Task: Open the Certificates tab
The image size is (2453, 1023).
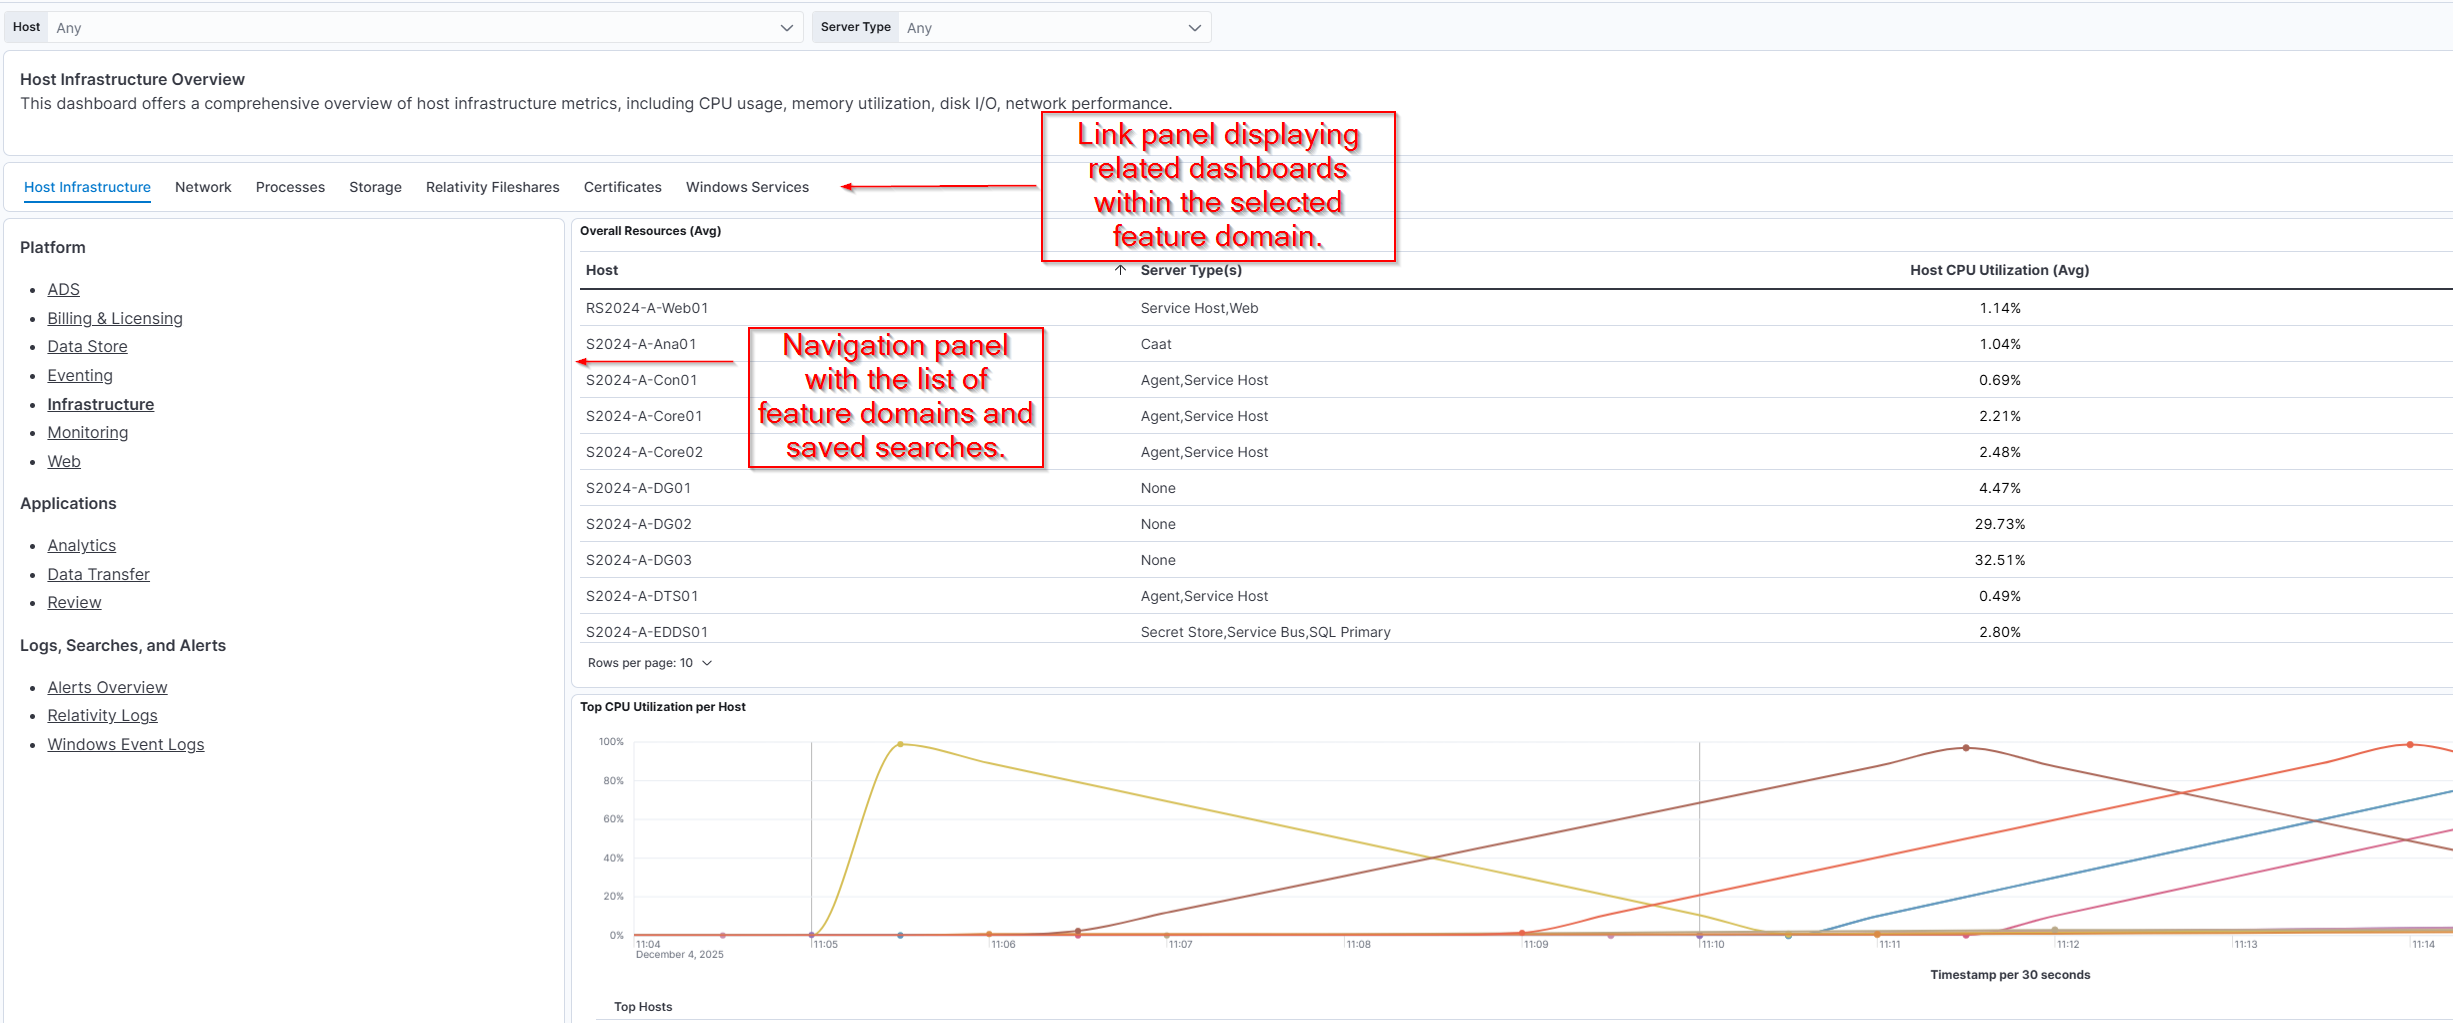Action: coord(622,187)
